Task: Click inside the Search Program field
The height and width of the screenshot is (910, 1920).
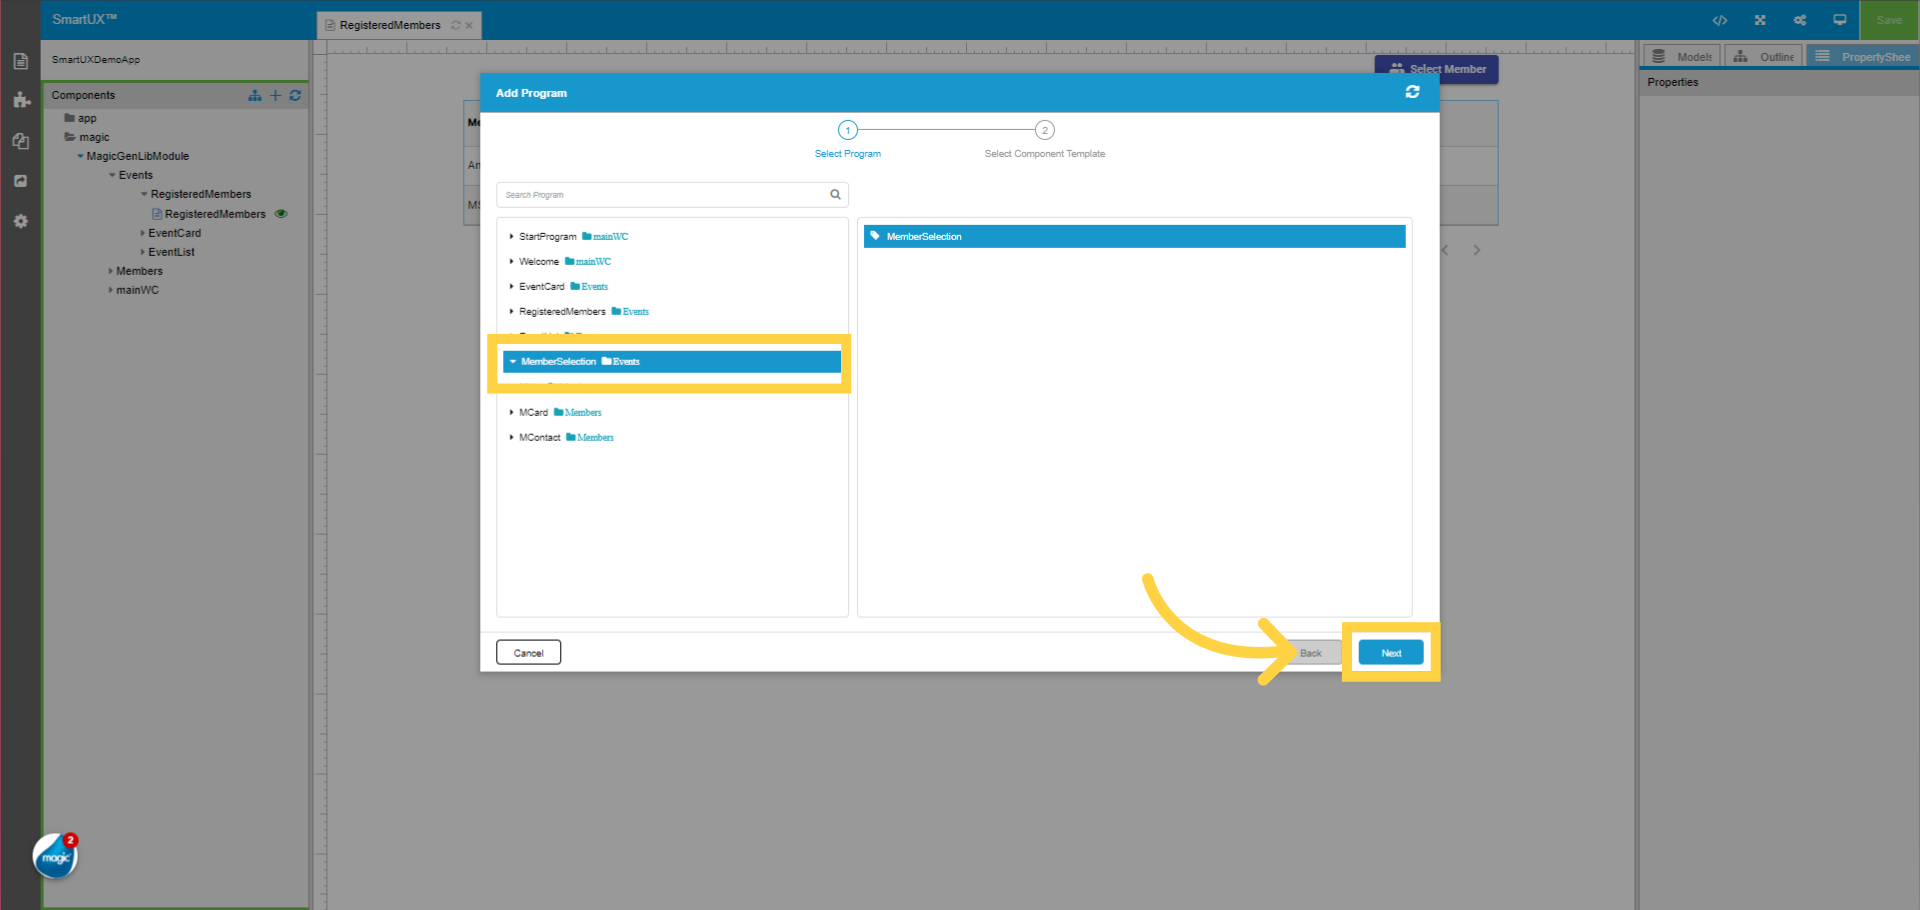Action: point(650,194)
